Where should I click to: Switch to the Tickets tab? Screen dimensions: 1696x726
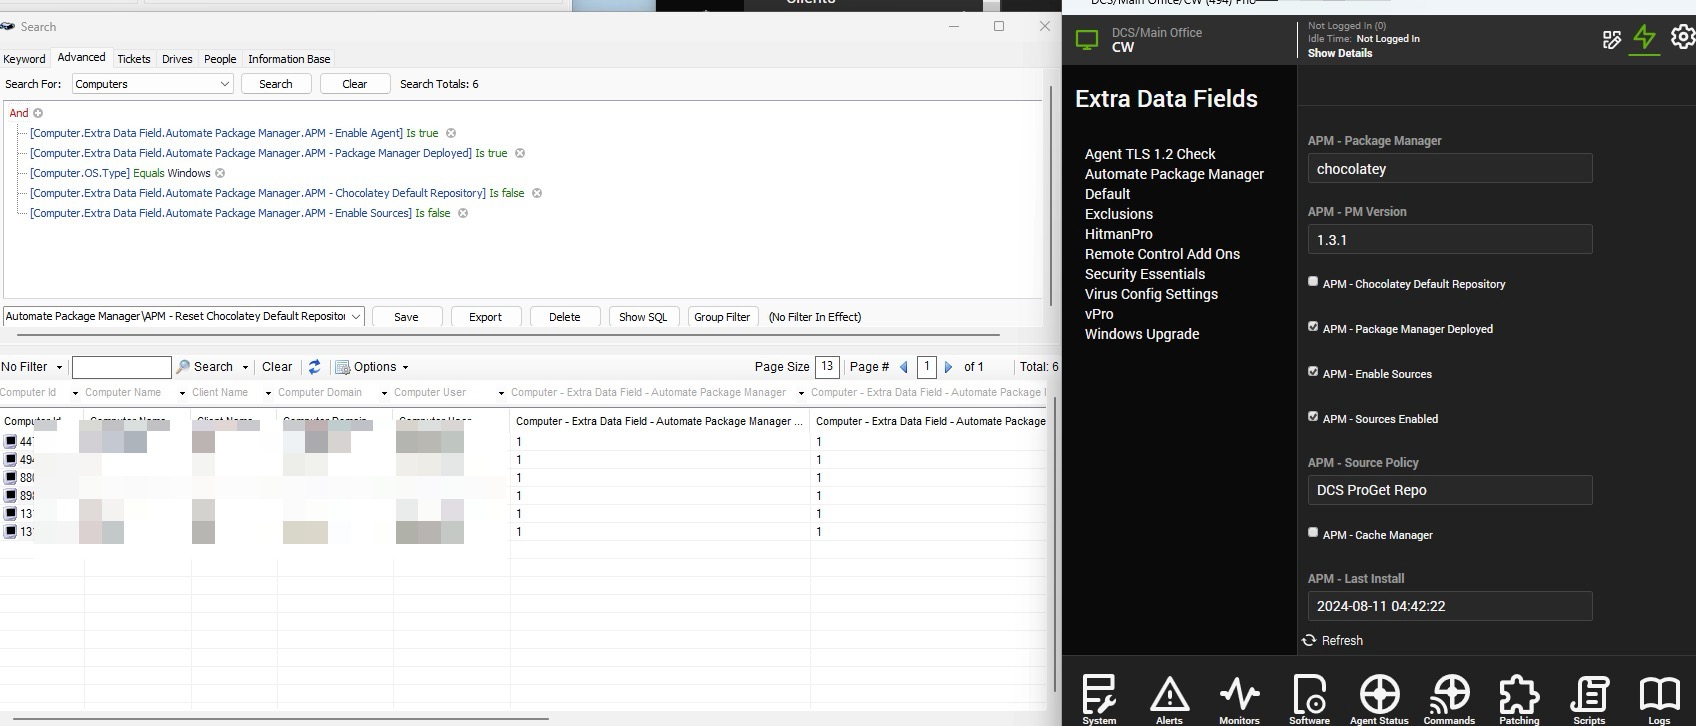(133, 59)
